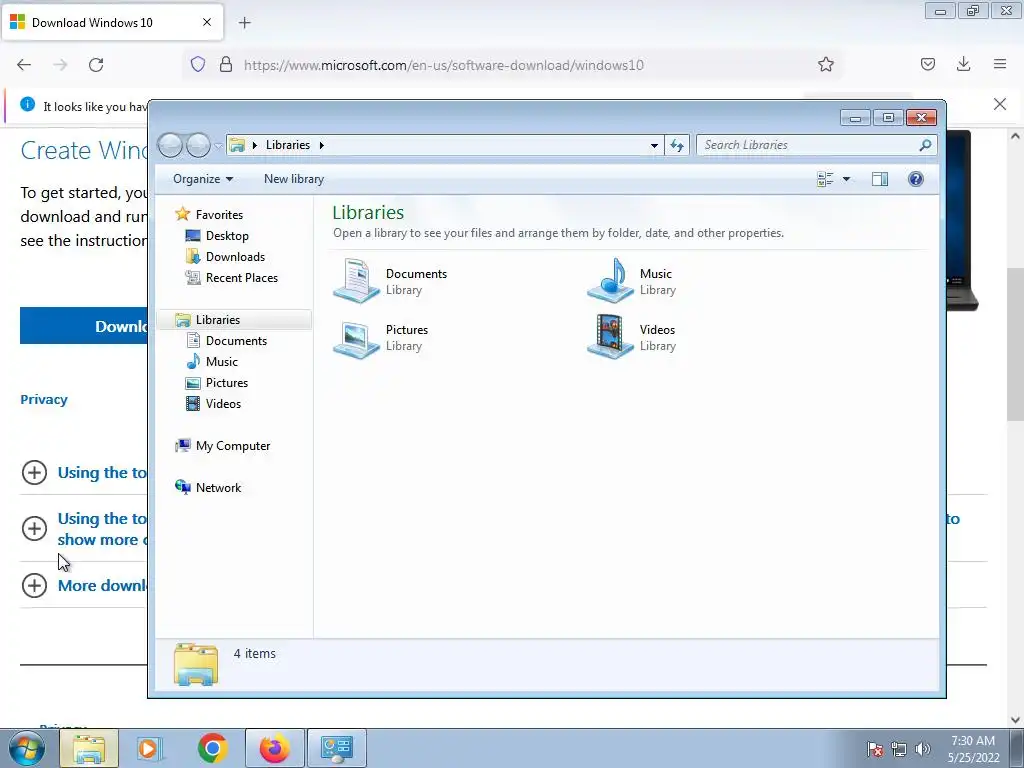Viewport: 1024px width, 768px height.
Task: Open recent pages dropdown beside navigation buttons
Action: pyautogui.click(x=218, y=146)
